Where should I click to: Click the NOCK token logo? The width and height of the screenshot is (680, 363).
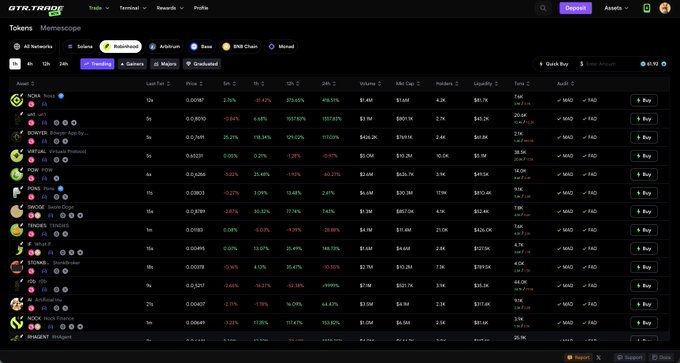pos(16,323)
